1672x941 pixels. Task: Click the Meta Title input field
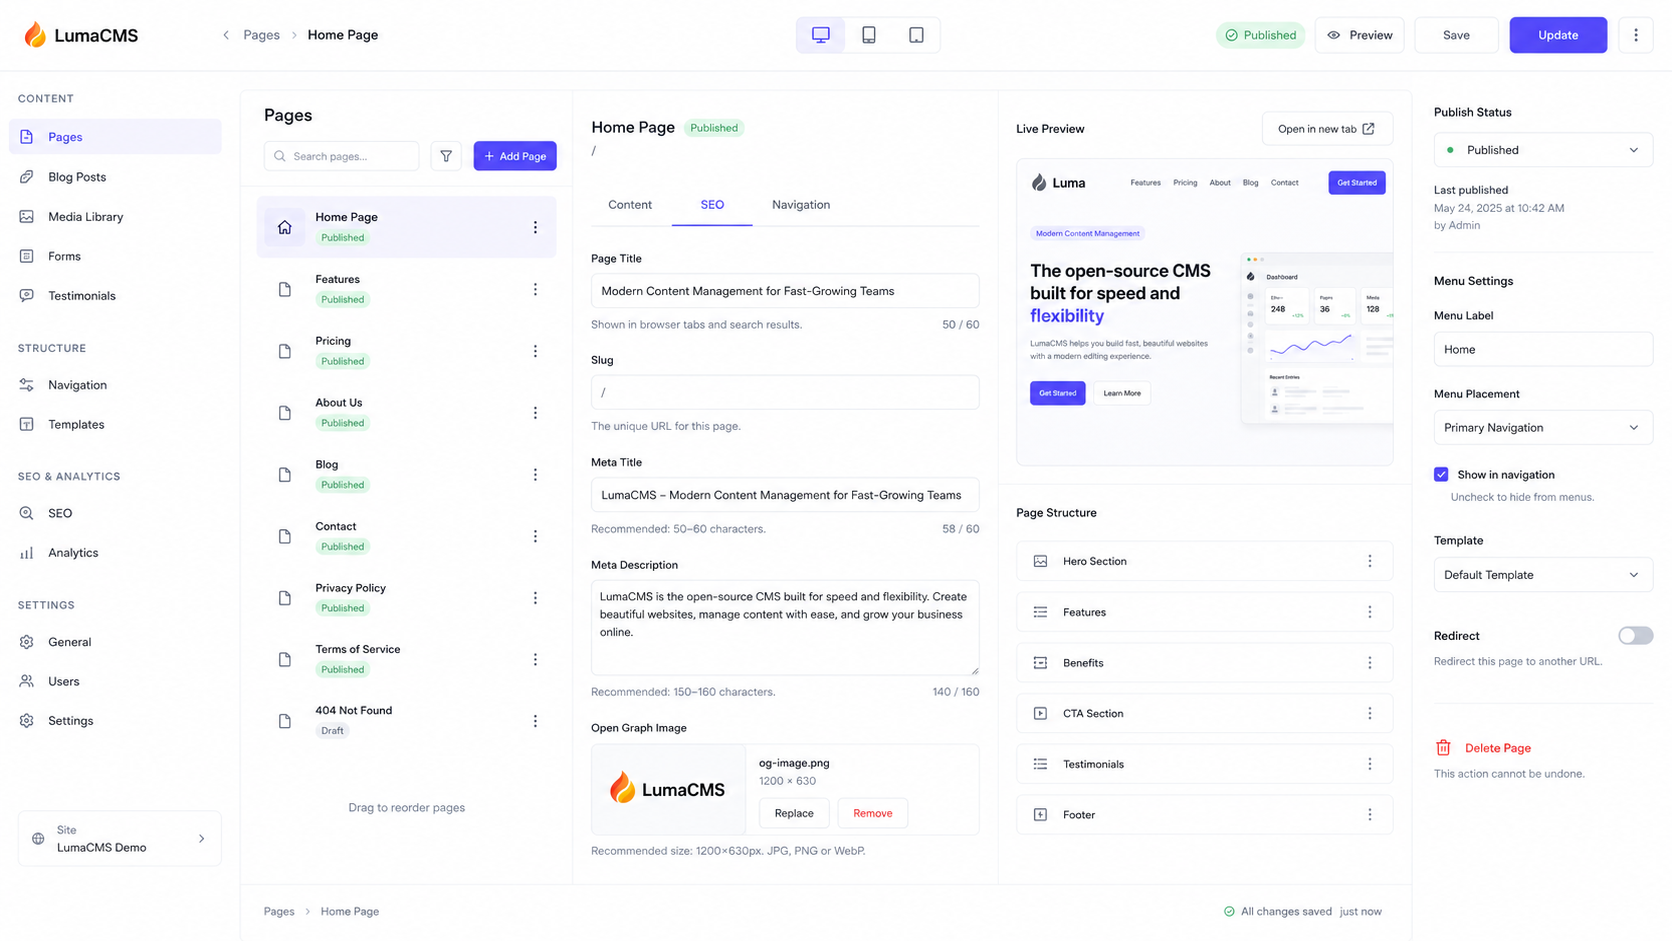point(785,495)
